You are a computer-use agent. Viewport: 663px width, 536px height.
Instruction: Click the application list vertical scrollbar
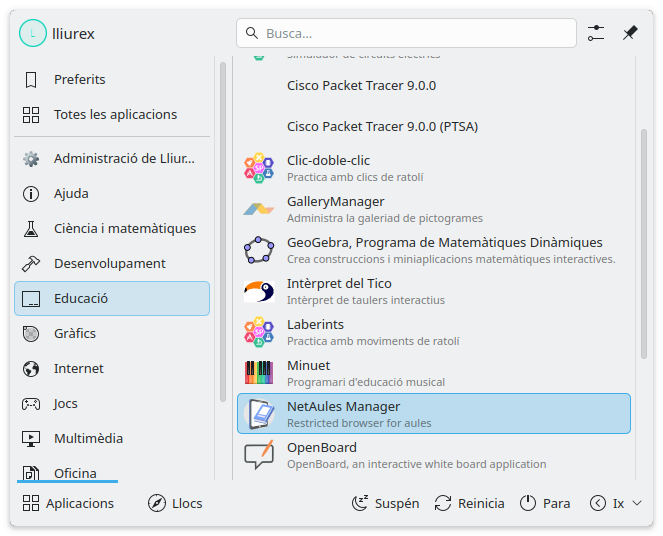[x=644, y=245]
